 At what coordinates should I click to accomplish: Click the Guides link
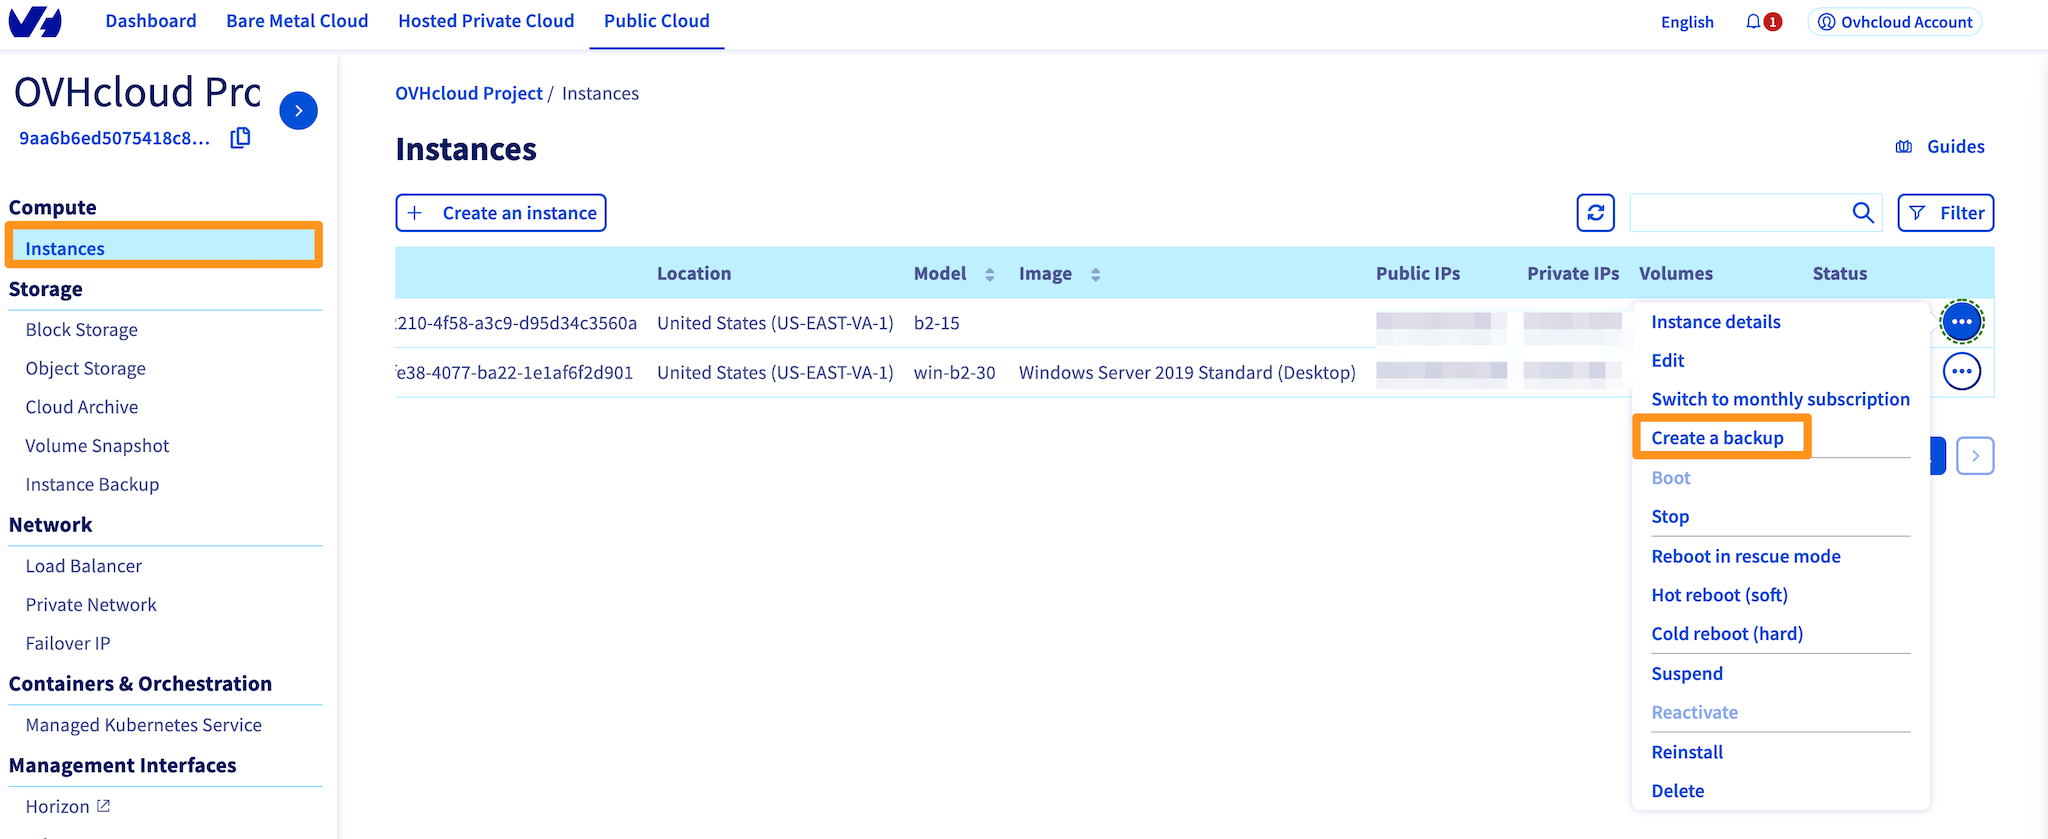[x=1956, y=147]
